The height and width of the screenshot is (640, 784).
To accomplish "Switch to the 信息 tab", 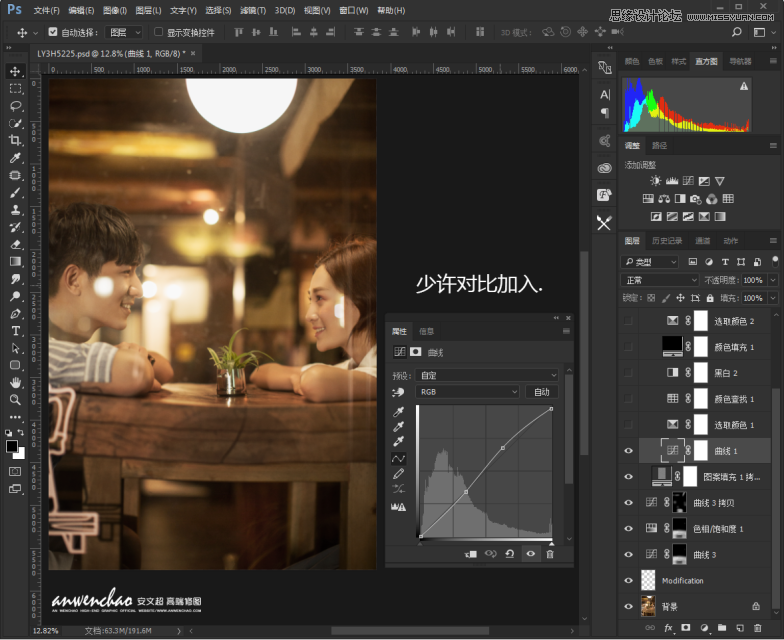I will click(426, 332).
